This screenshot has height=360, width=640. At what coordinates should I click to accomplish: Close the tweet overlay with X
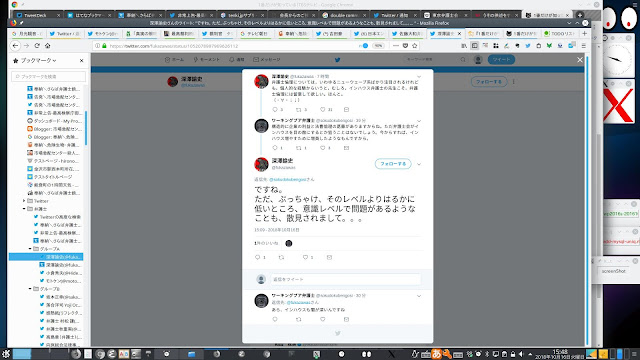point(580,60)
